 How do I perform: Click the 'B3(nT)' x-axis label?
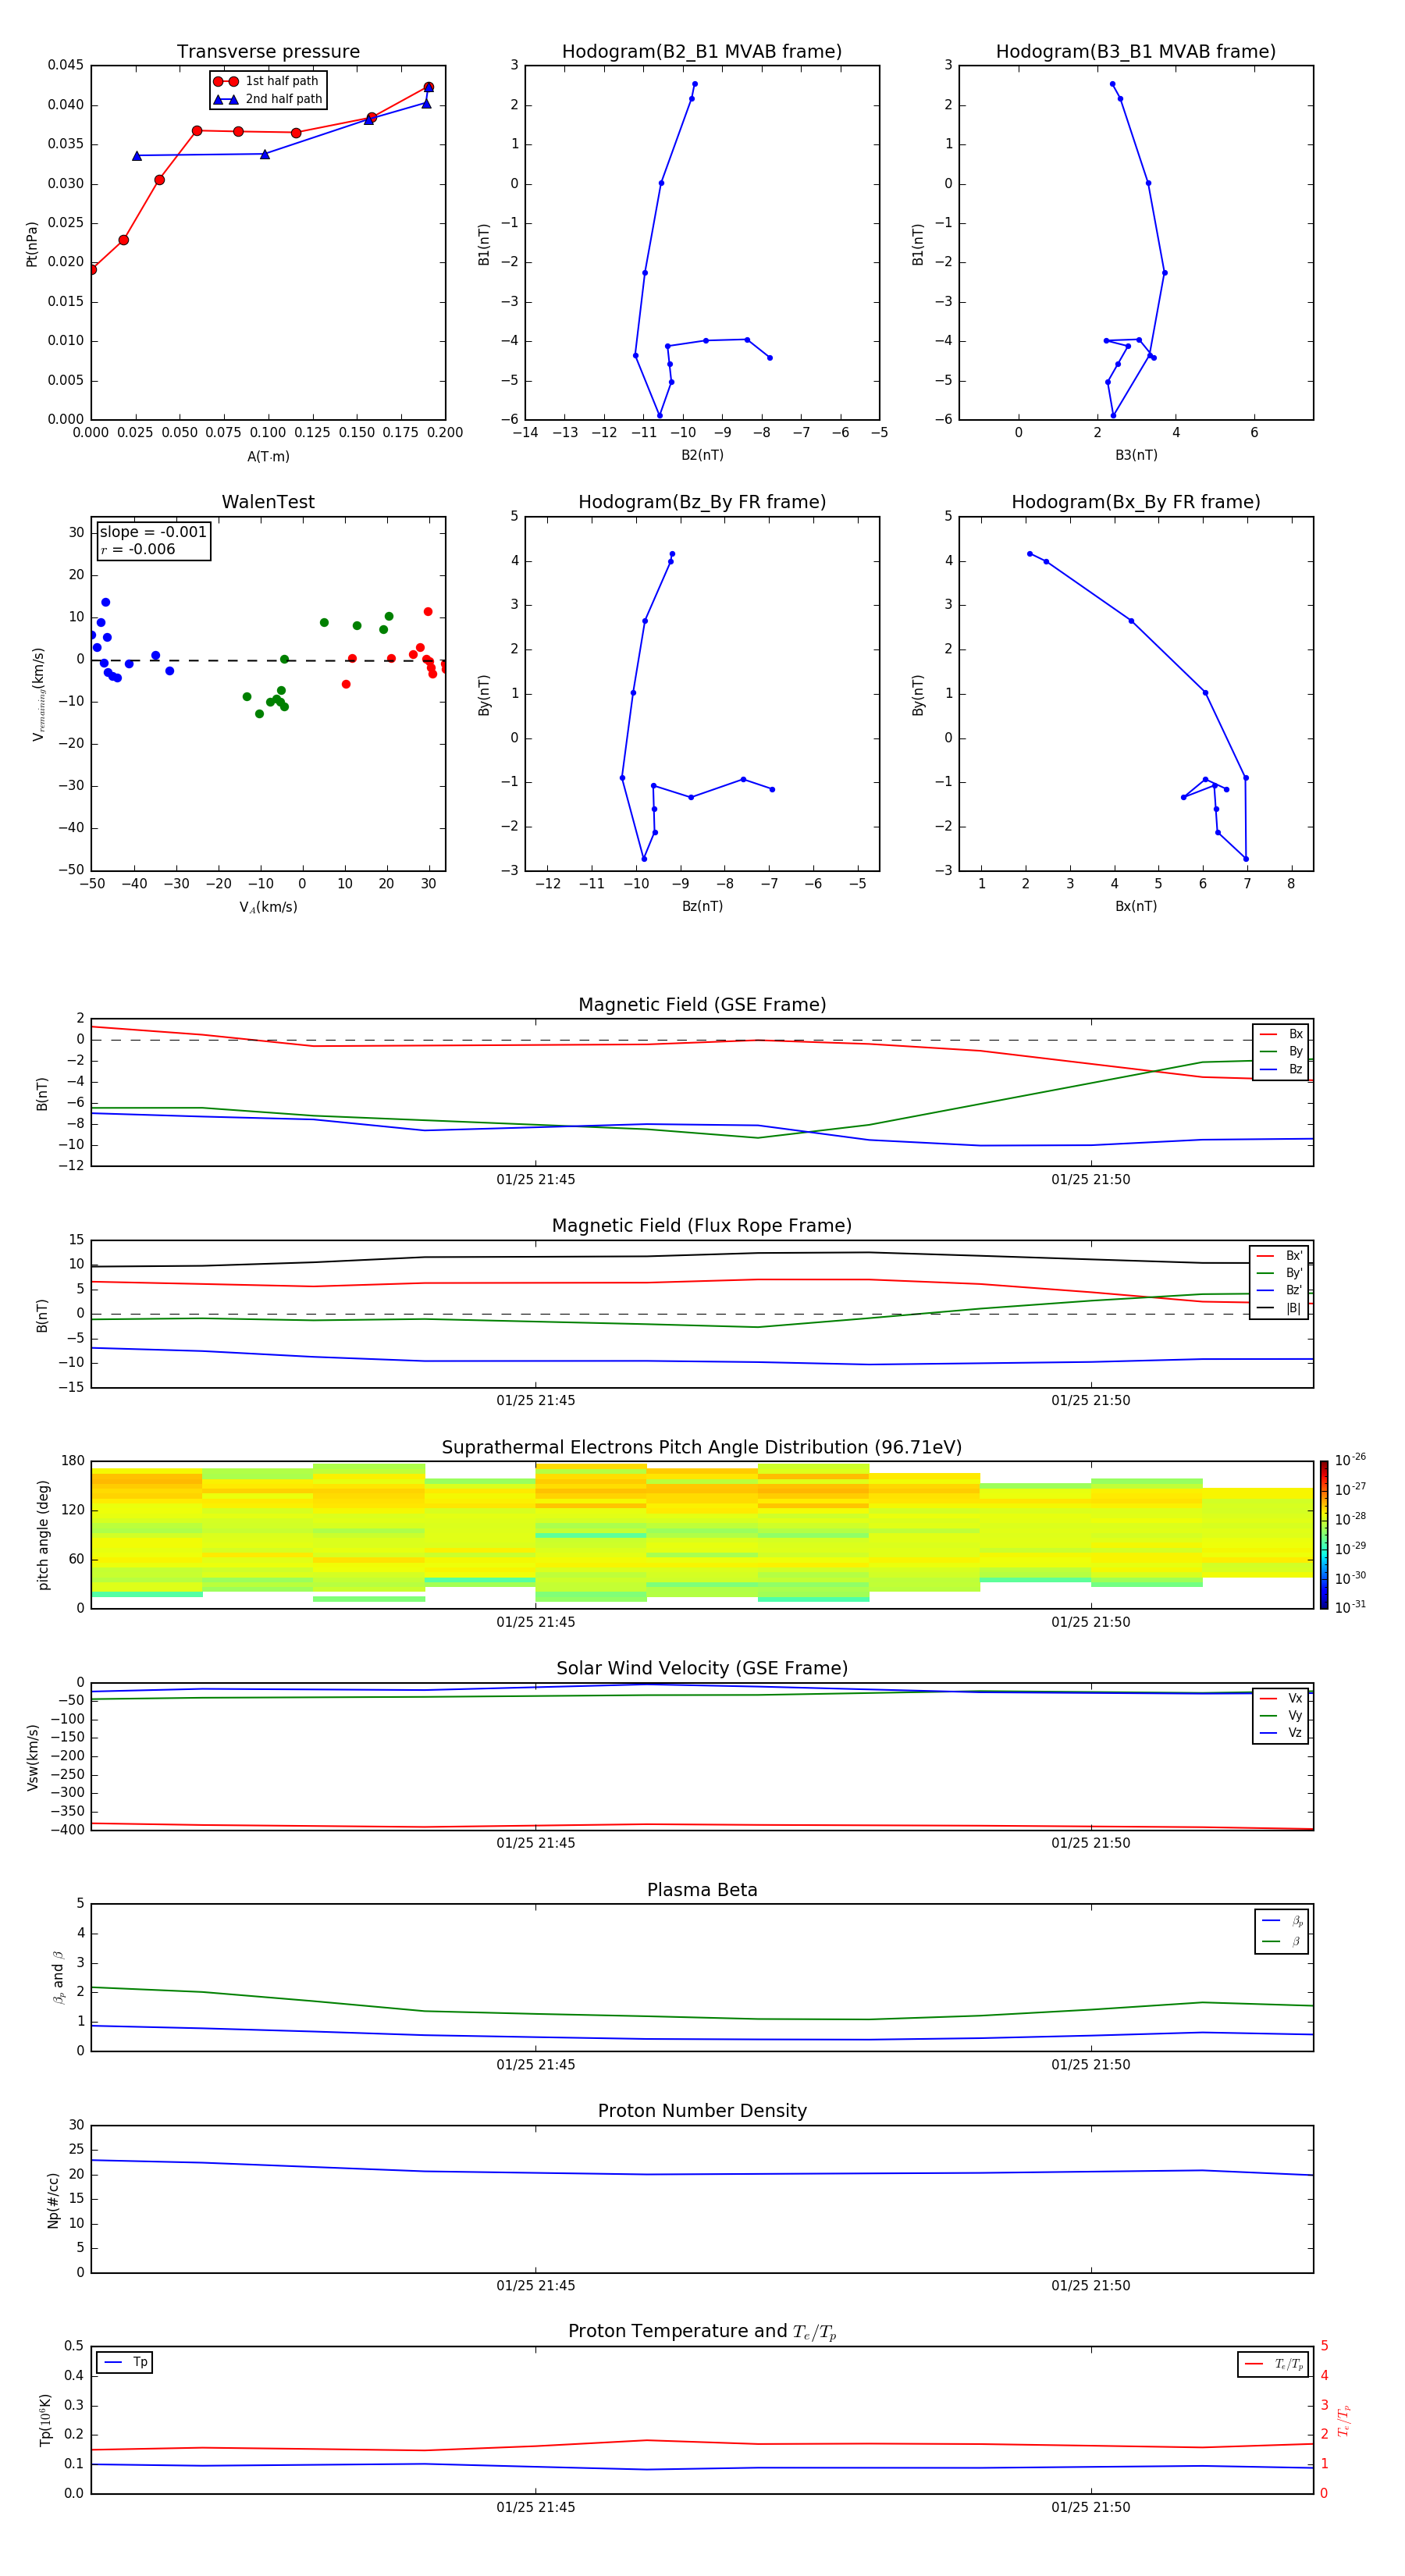click(1136, 456)
